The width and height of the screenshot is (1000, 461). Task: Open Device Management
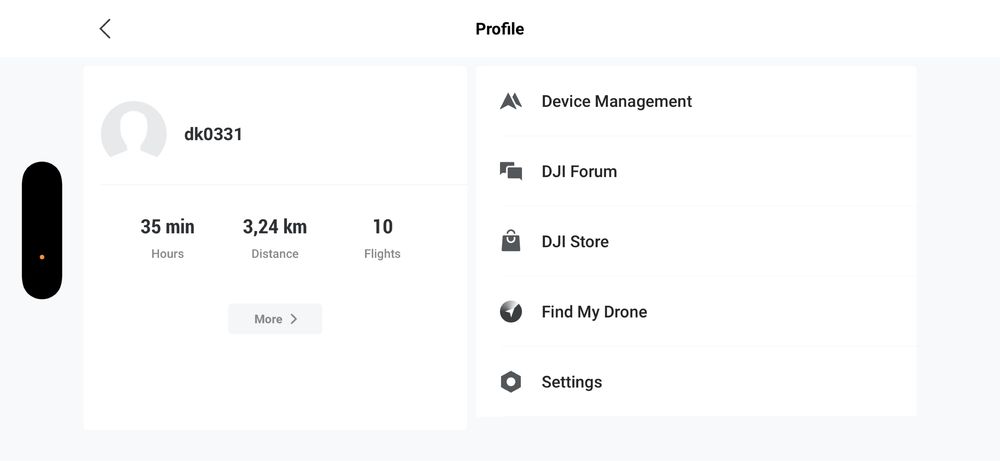click(x=696, y=101)
